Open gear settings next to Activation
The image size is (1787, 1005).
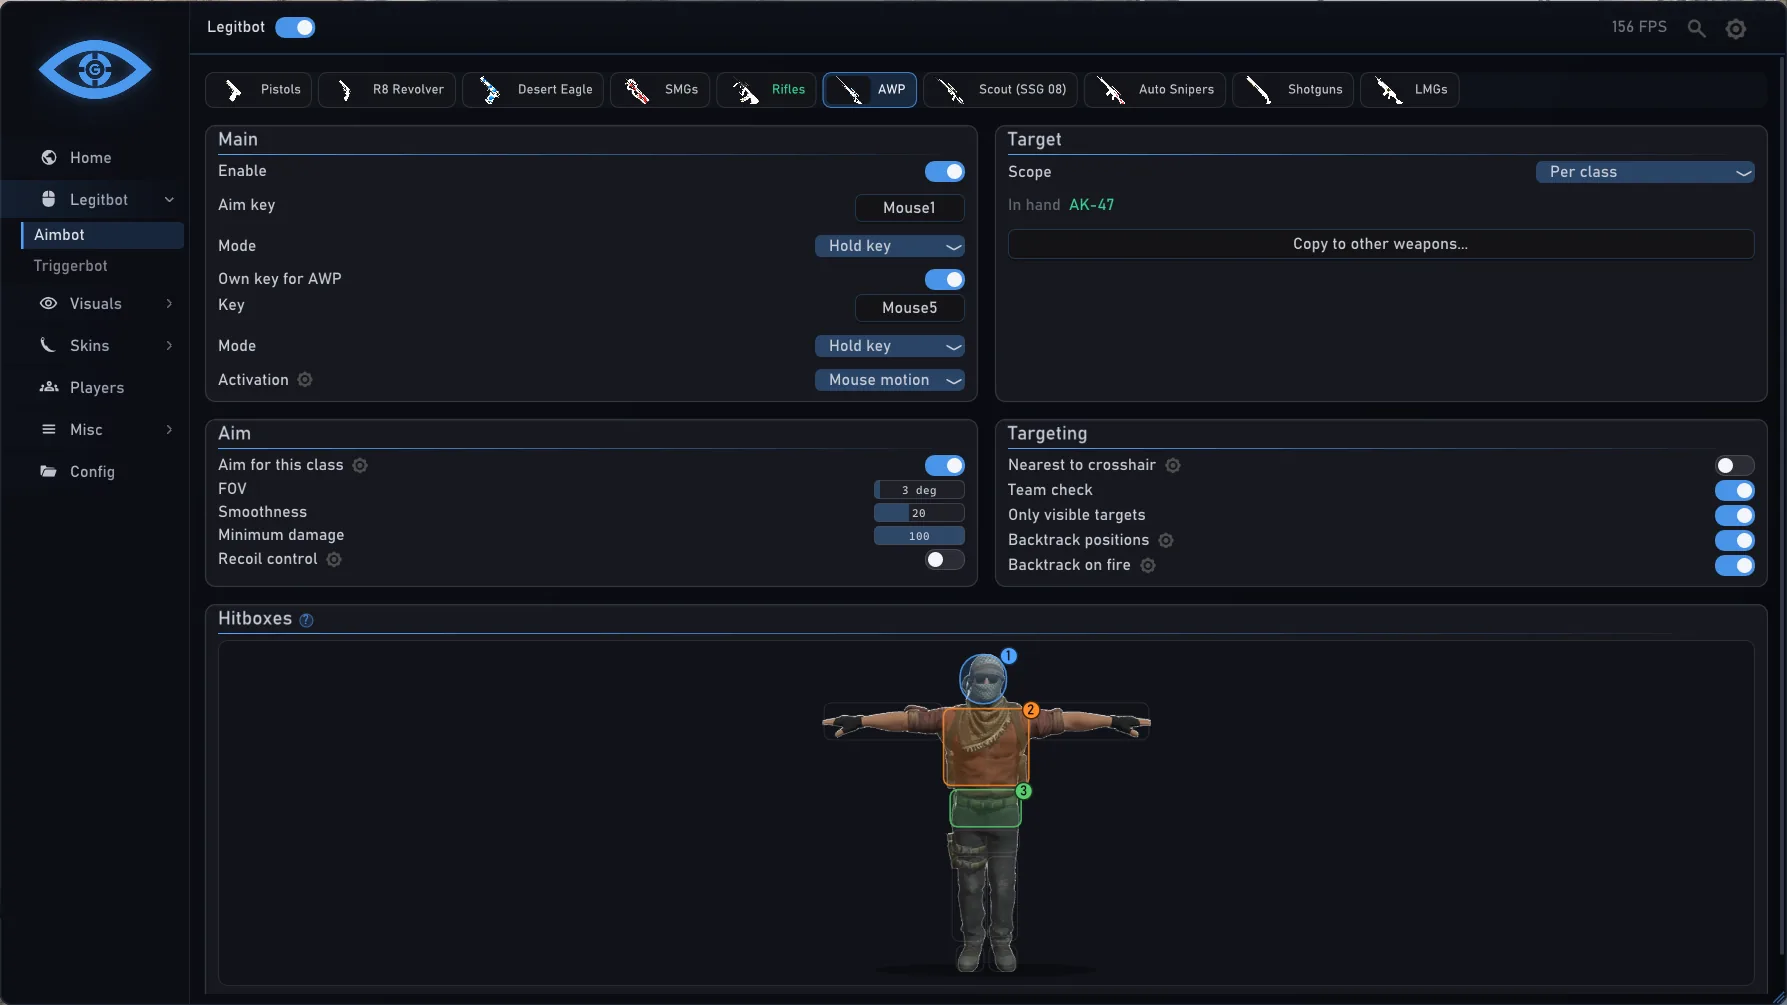[305, 380]
